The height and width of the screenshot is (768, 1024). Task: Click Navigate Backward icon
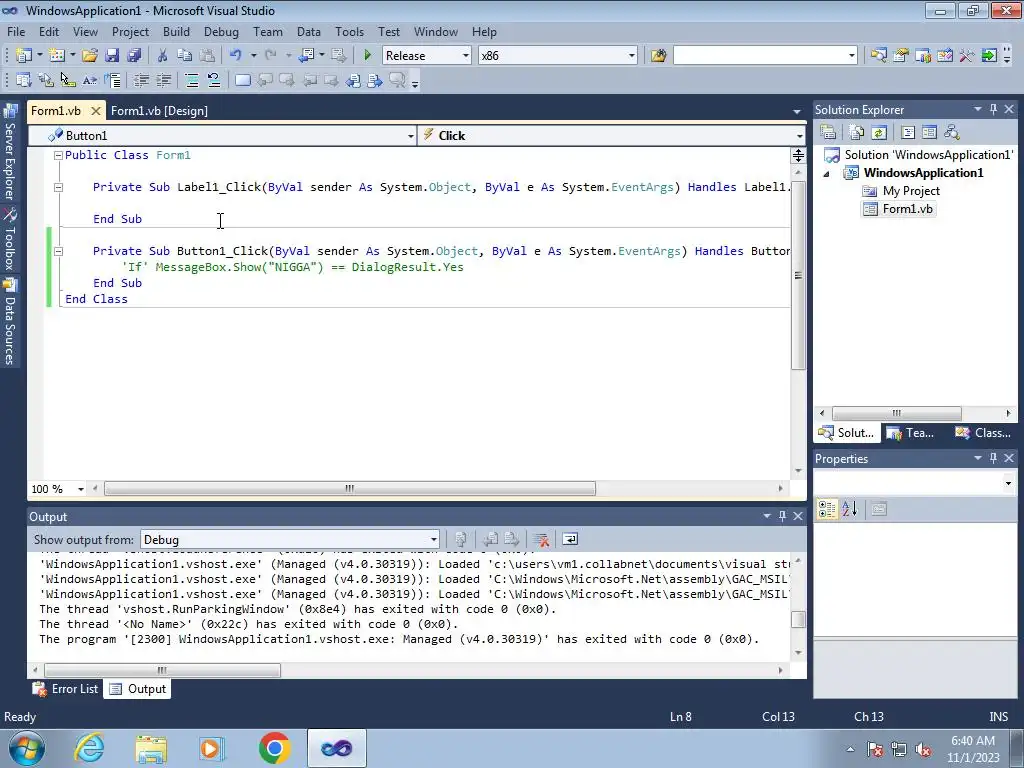point(306,56)
